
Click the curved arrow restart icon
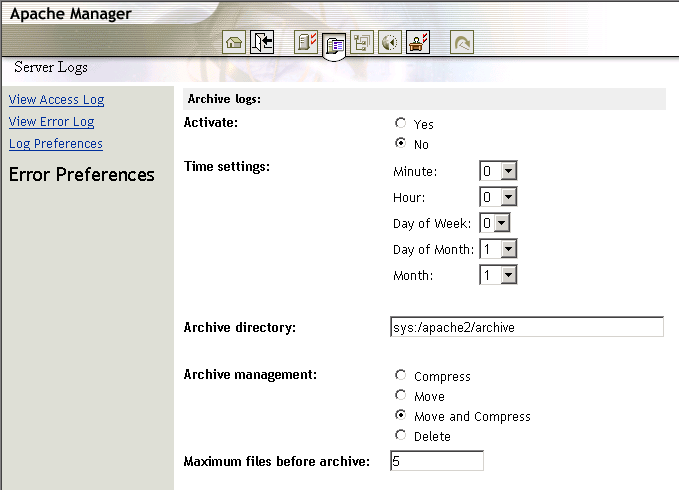[x=462, y=42]
